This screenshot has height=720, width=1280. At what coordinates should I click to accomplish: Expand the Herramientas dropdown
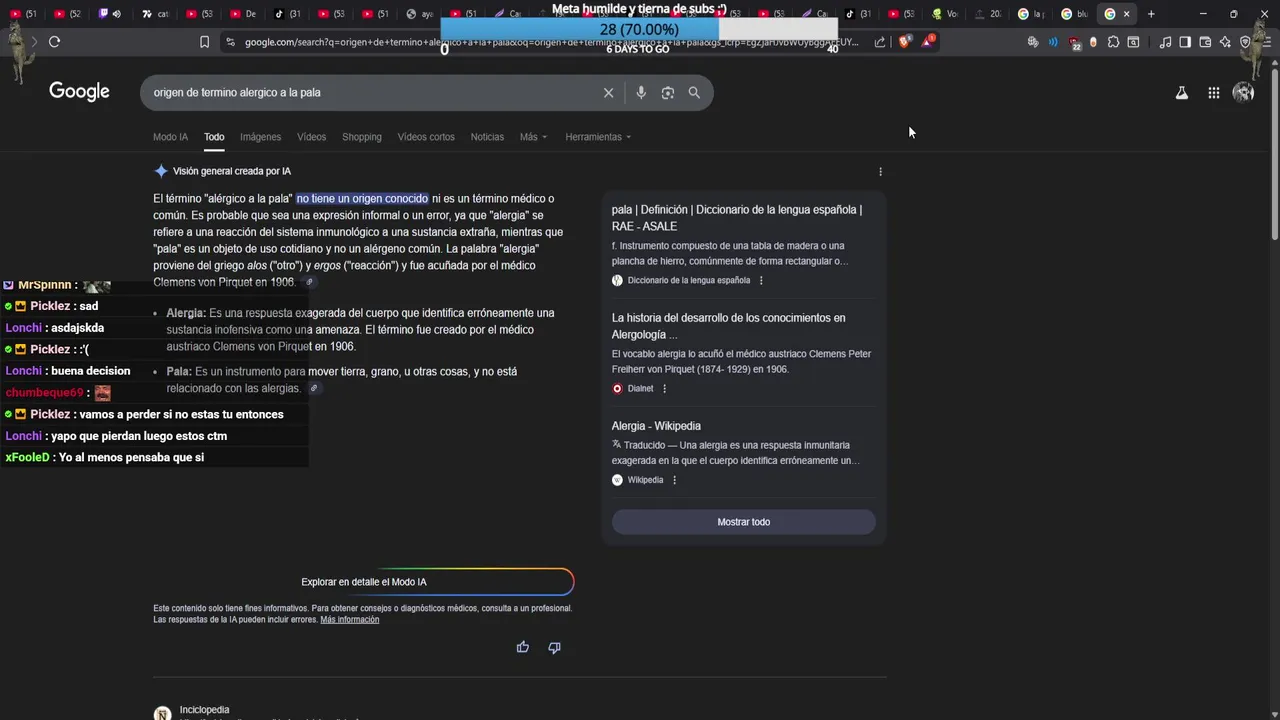pyautogui.click(x=598, y=137)
